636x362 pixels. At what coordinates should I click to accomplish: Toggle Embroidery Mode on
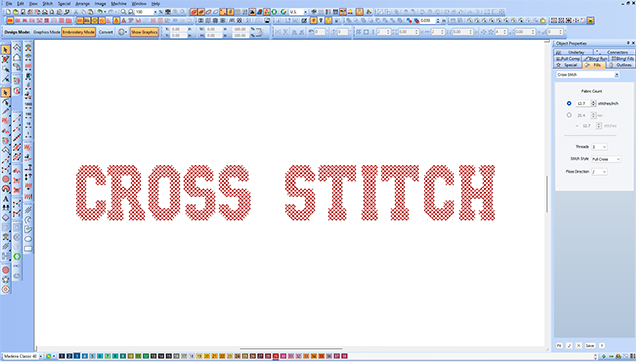(x=78, y=32)
